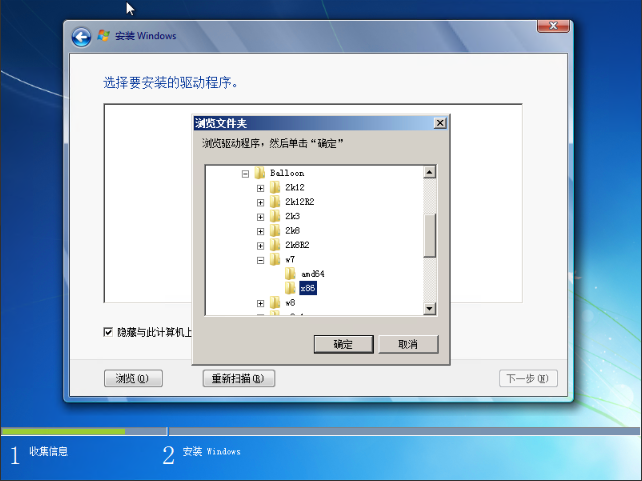Select the highlighted x86 folder name

pyautogui.click(x=308, y=288)
